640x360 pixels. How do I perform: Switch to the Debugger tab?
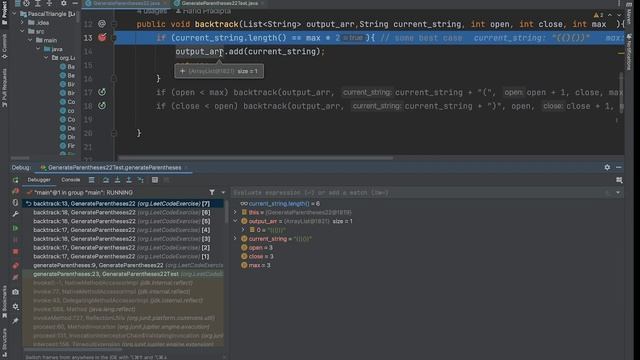point(39,180)
